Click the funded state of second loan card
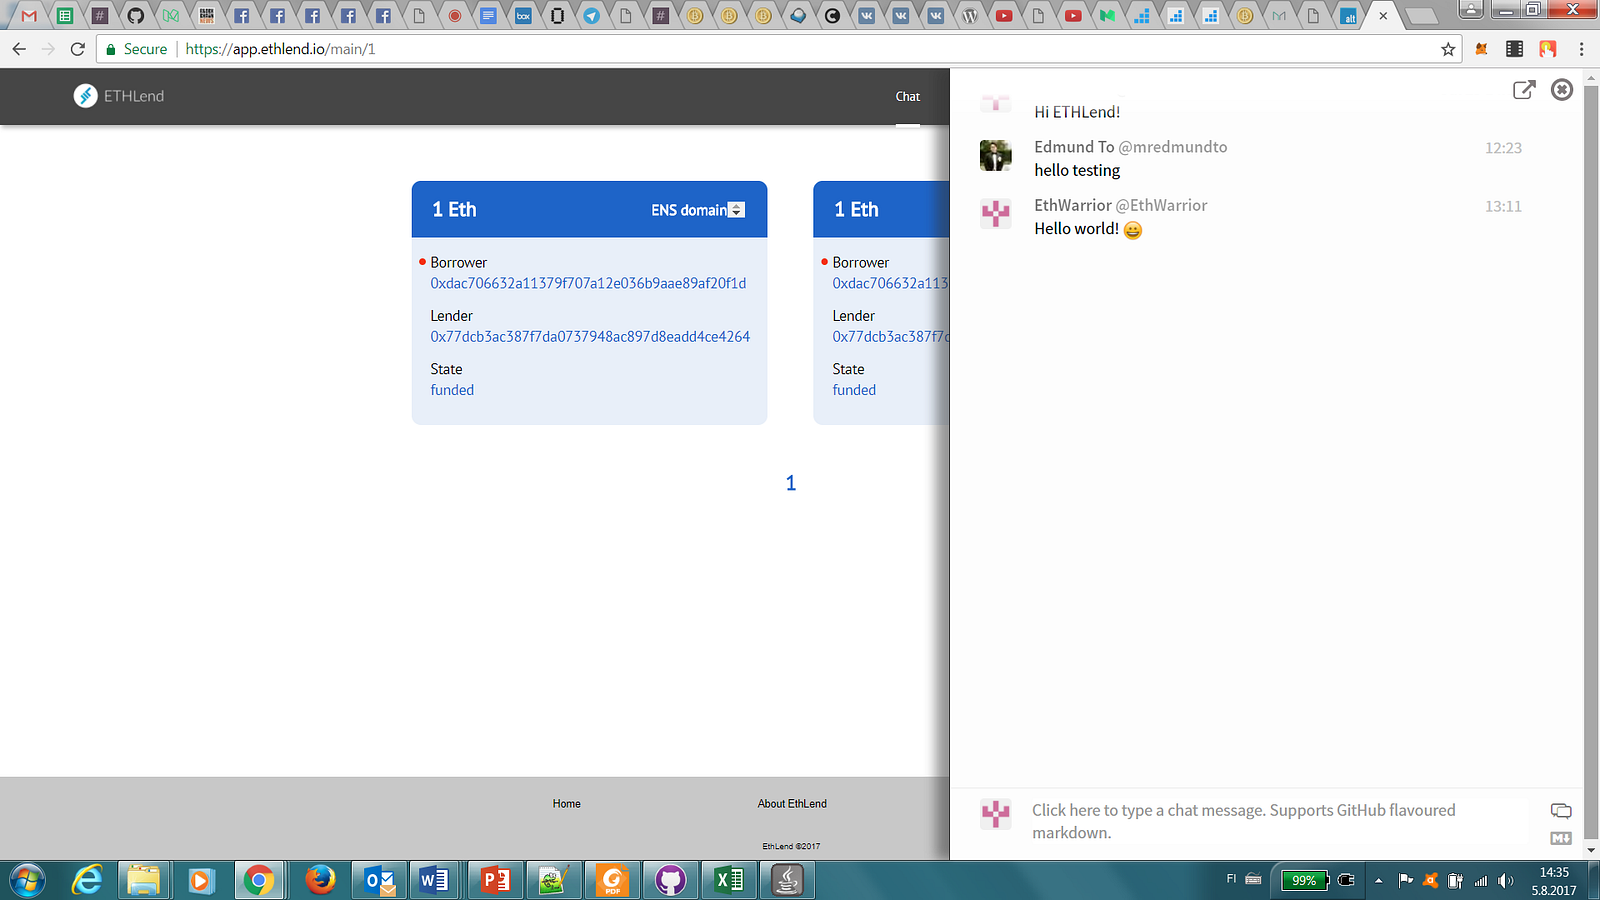This screenshot has width=1600, height=900. (854, 390)
